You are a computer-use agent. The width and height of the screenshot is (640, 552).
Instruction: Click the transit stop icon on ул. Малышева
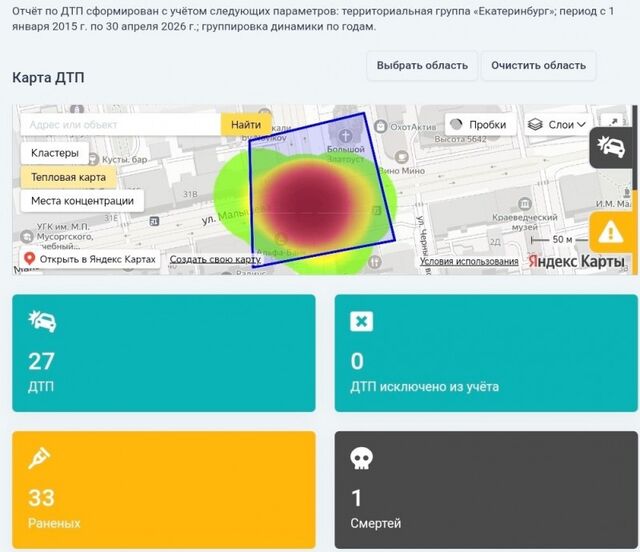point(154,221)
